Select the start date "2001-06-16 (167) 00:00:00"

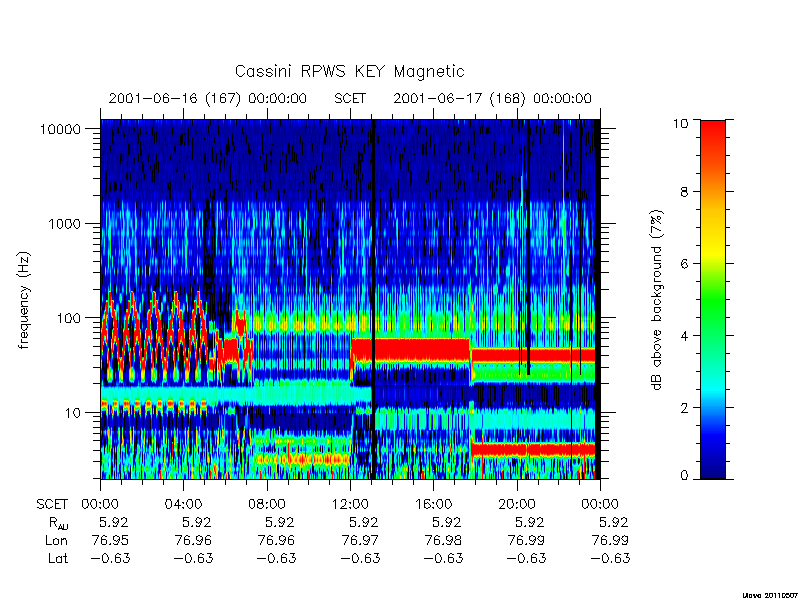point(208,98)
